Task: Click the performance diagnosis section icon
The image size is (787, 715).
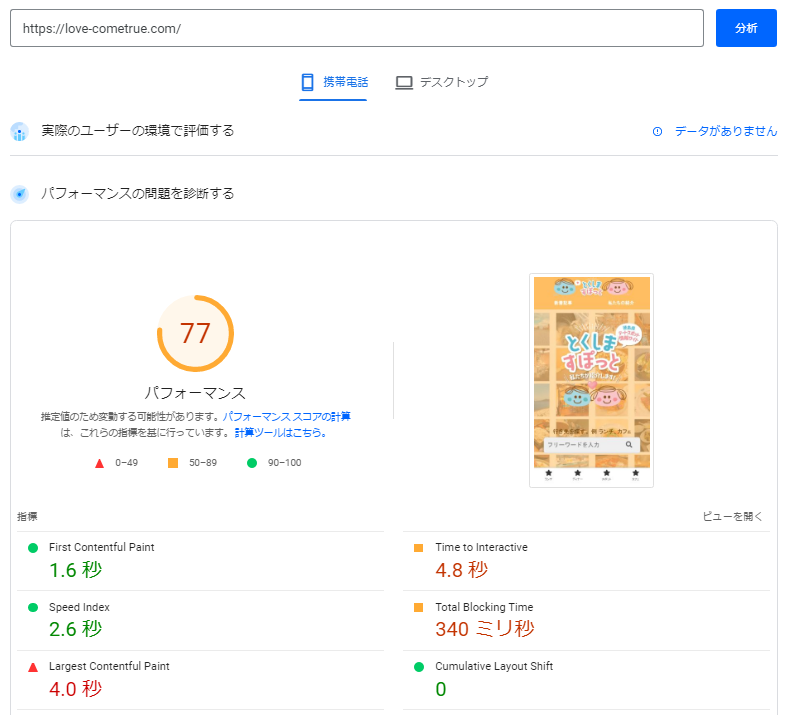Action: point(19,194)
